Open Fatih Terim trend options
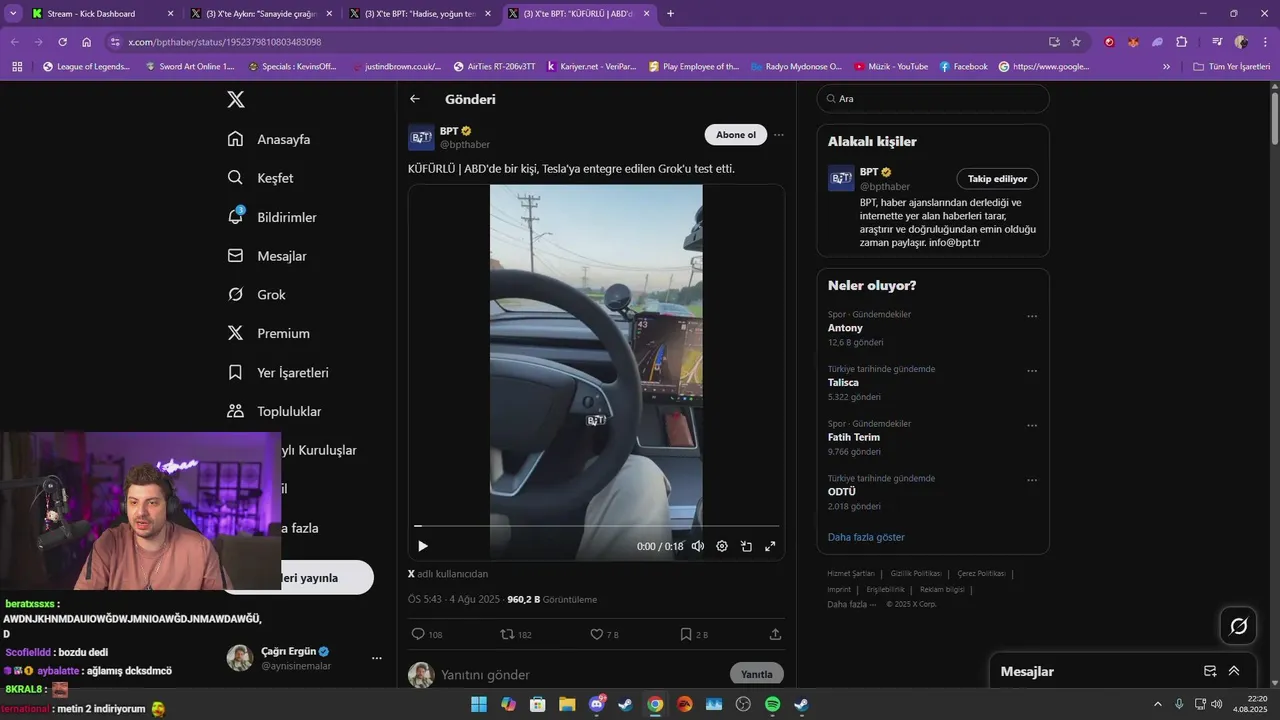The height and width of the screenshot is (720, 1280). pos(1032,426)
